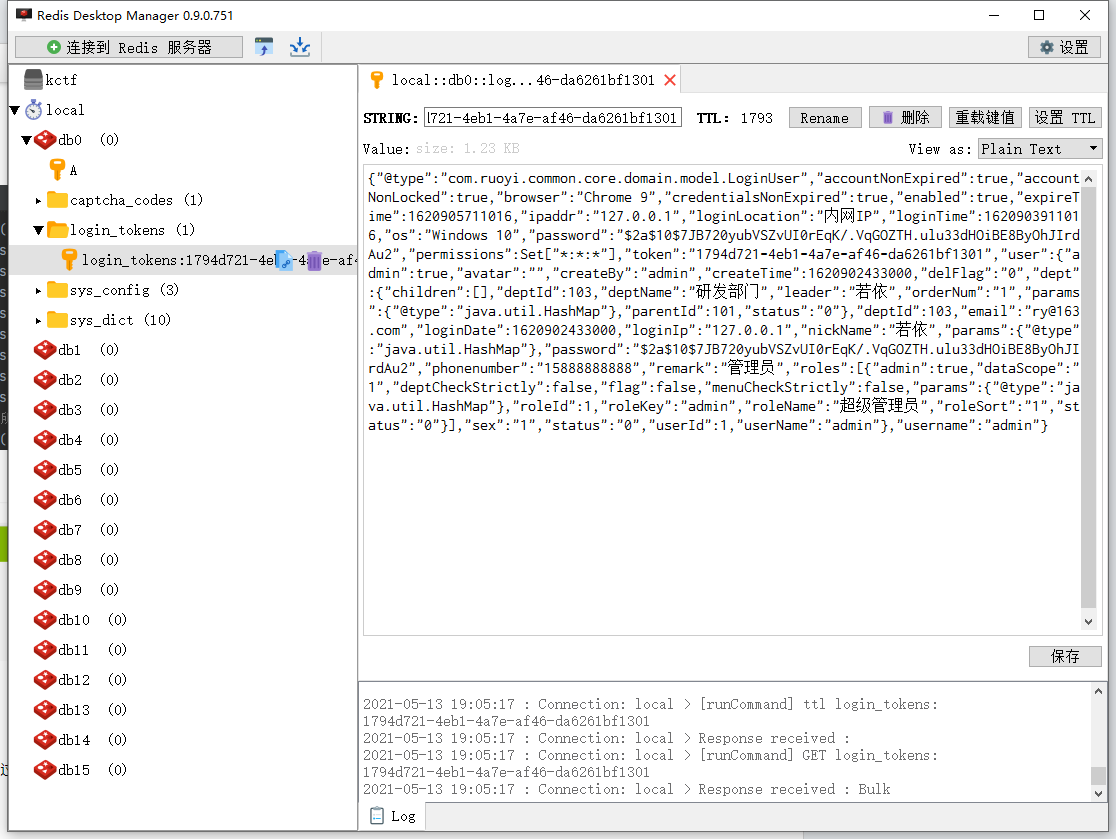1116x839 pixels.
Task: Click the 保存 save button
Action: pos(1065,656)
